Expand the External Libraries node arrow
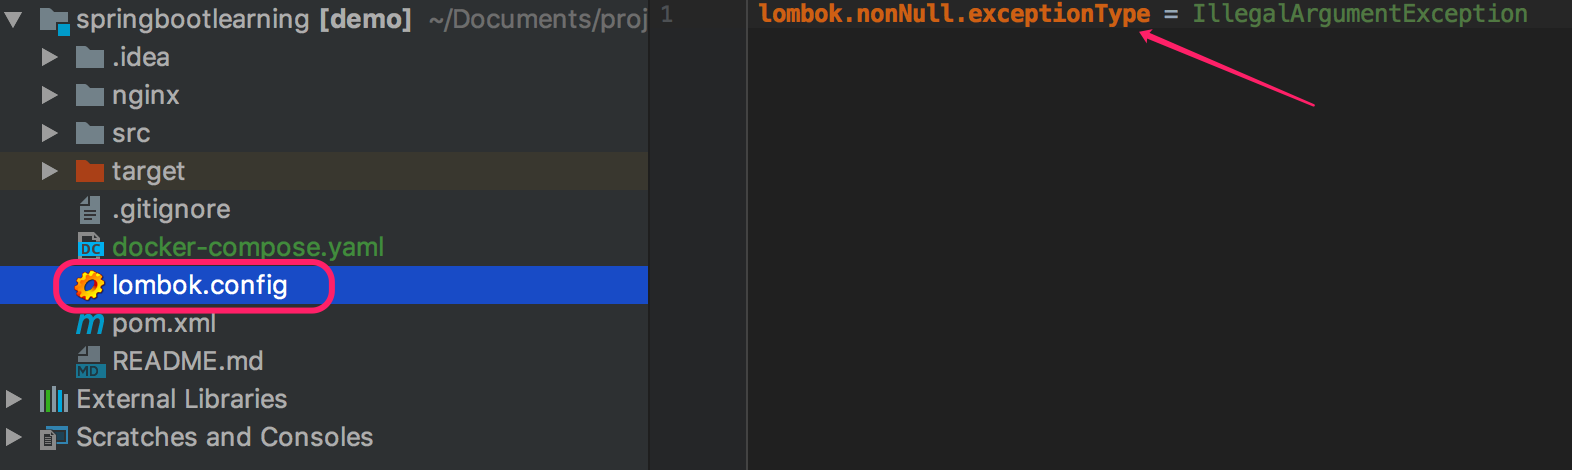 click(14, 399)
